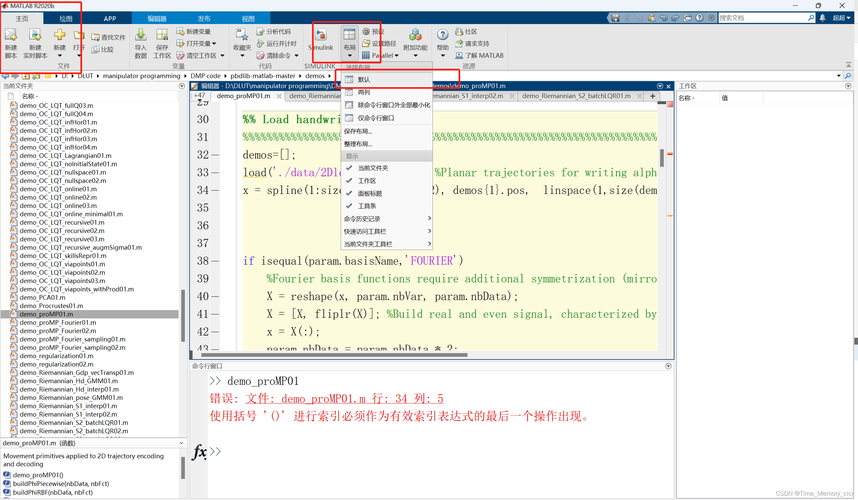Switch to the Plots (绘图) ribbon tab
Screen dimensions: 858x500
[66, 18]
